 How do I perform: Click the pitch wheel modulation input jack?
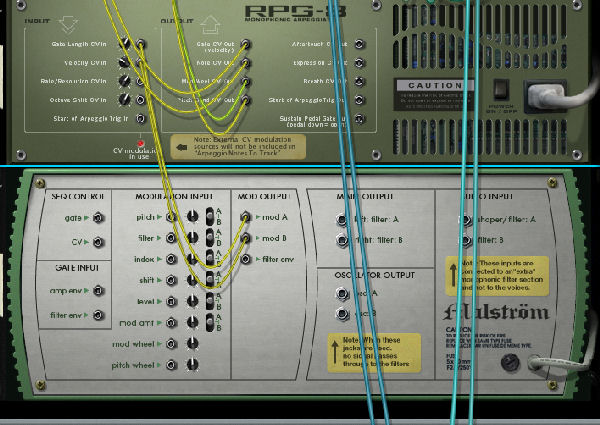[x=171, y=365]
